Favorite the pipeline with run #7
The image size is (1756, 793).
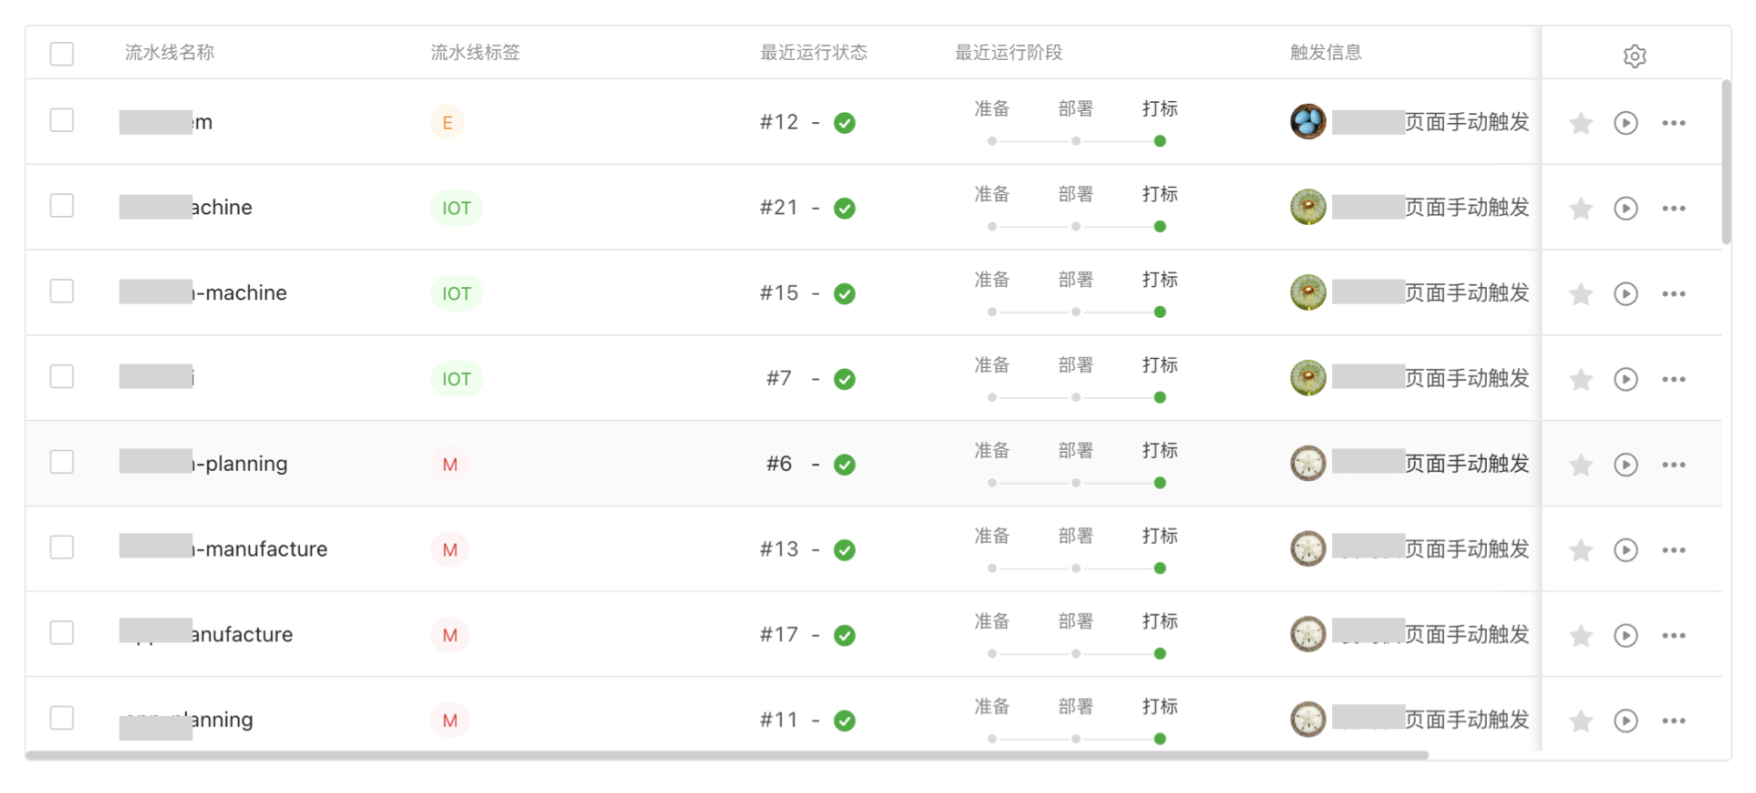point(1581,379)
